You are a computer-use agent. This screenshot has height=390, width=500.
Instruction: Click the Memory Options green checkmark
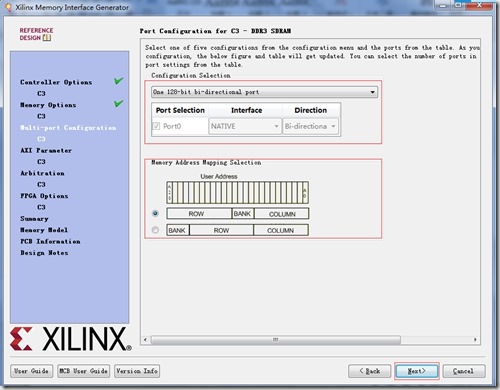pos(118,103)
